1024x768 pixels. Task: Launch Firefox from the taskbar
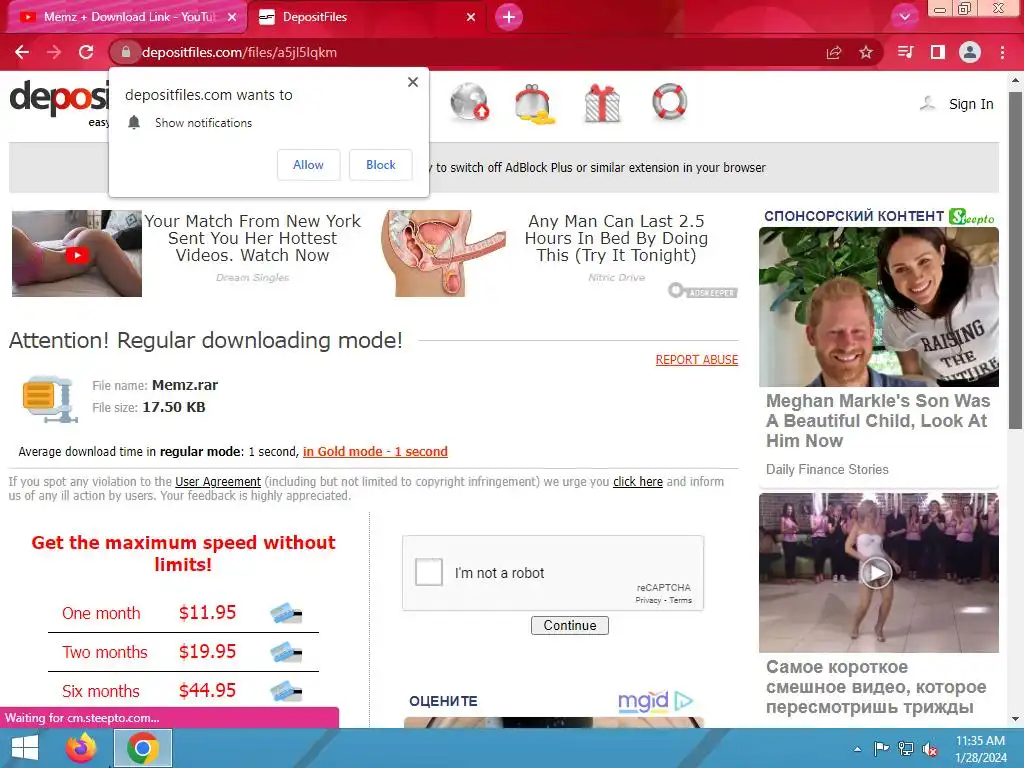tap(81, 748)
